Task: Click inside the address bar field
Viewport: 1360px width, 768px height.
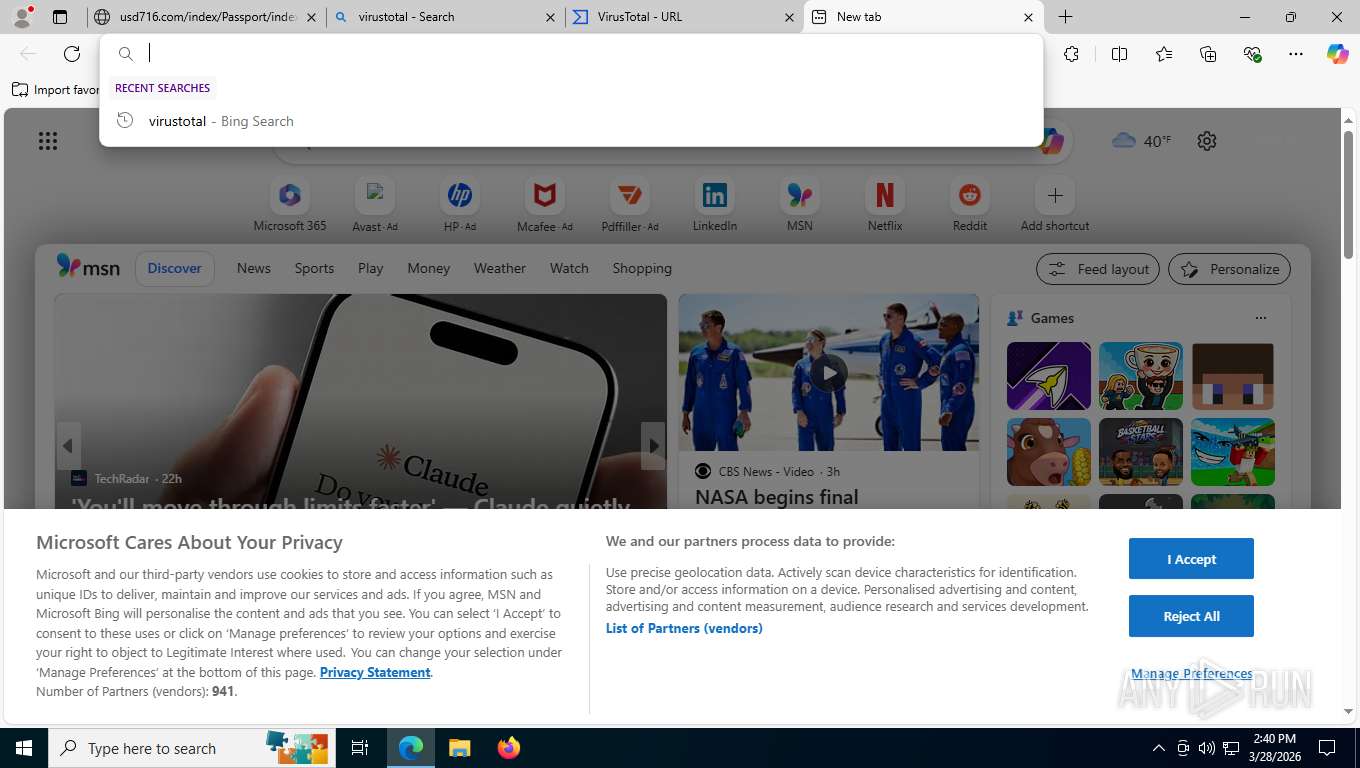Action: click(x=571, y=54)
